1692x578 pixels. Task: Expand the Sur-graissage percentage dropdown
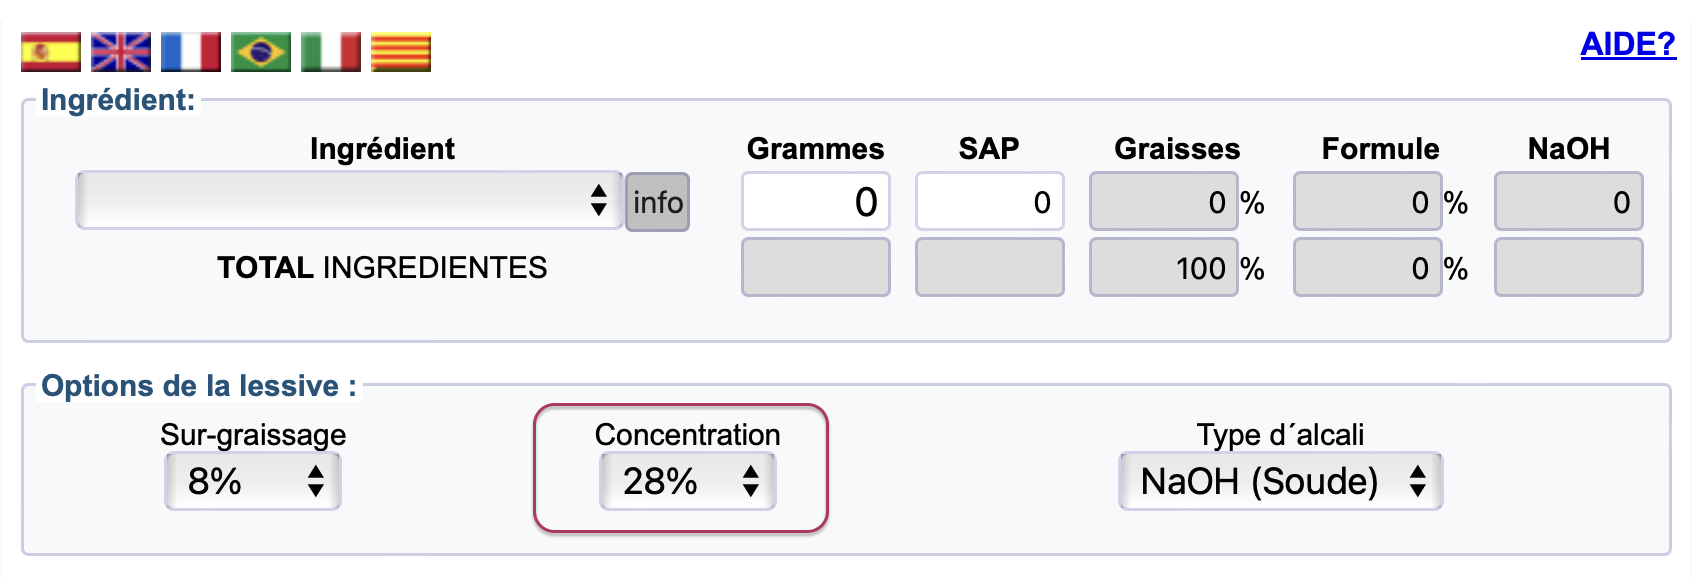[x=253, y=482]
